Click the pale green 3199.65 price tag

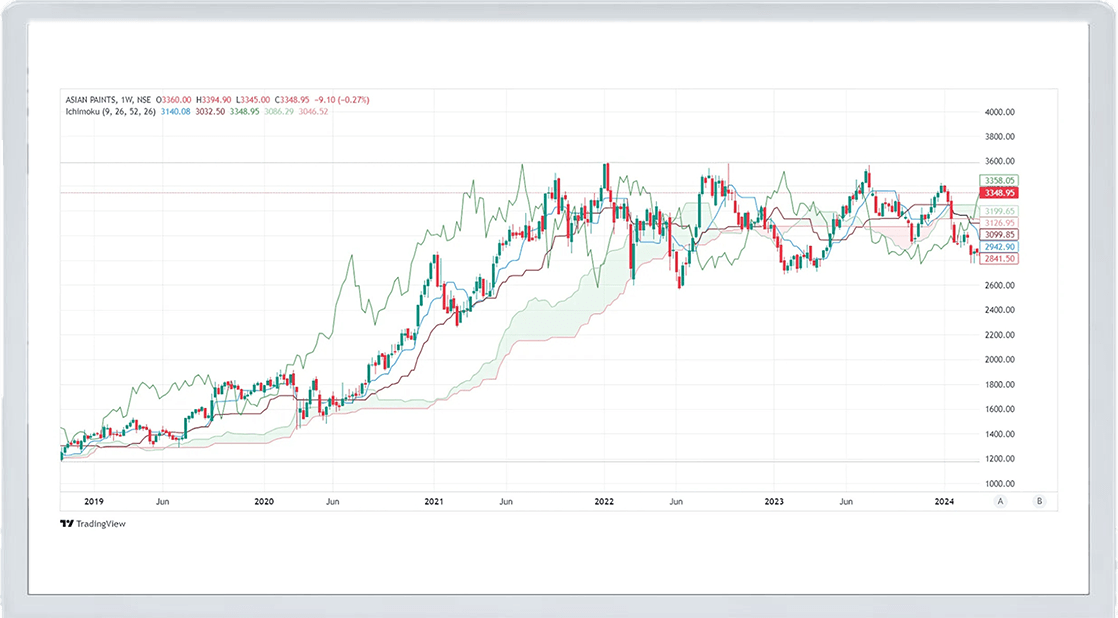[999, 212]
